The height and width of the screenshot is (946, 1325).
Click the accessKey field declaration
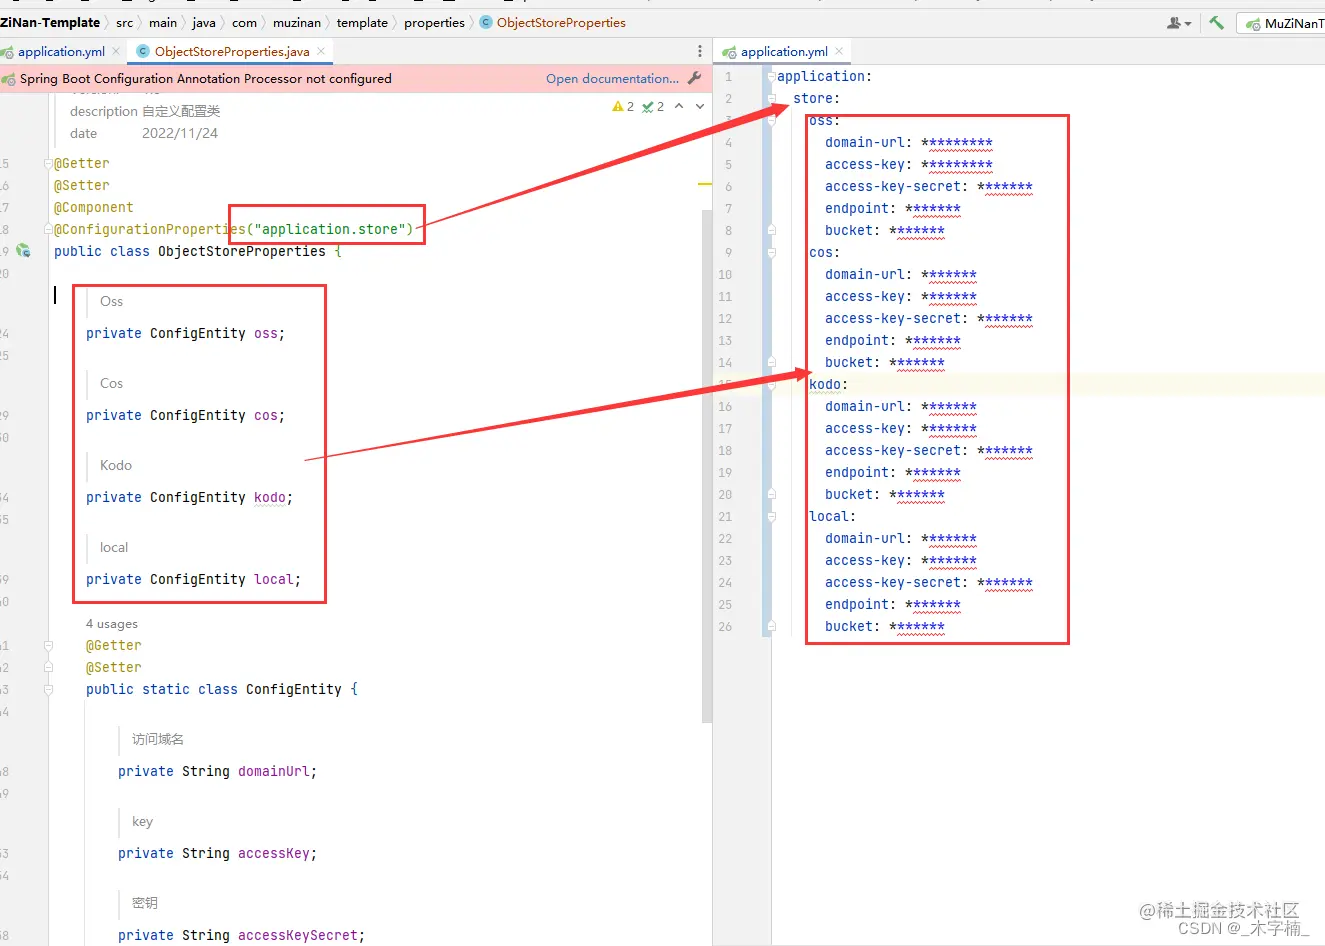[x=217, y=853]
